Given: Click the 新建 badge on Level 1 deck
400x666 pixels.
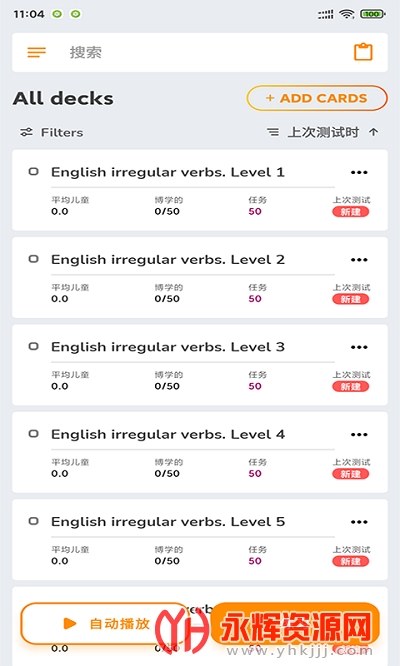Looking at the screenshot, I should (350, 212).
